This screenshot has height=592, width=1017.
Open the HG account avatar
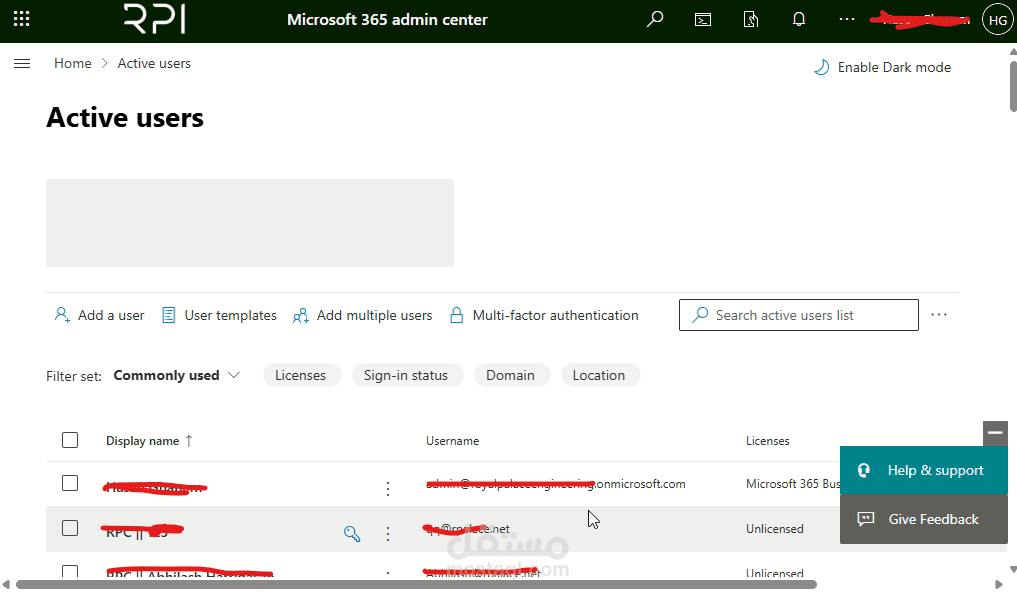coord(998,20)
